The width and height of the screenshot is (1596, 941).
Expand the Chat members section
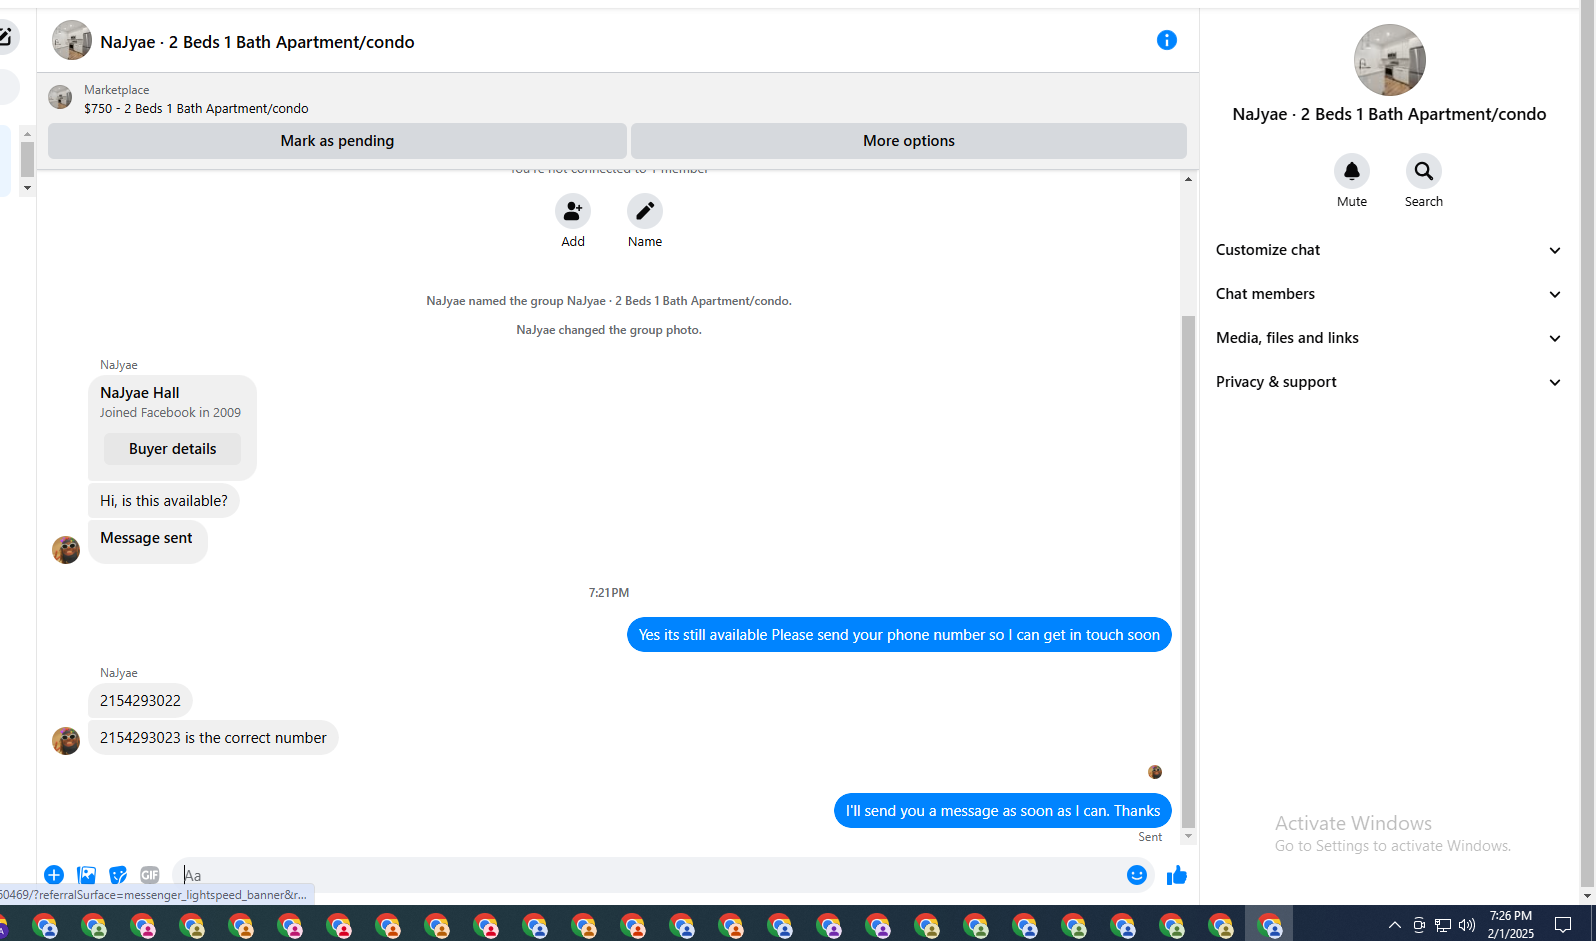pos(1388,294)
